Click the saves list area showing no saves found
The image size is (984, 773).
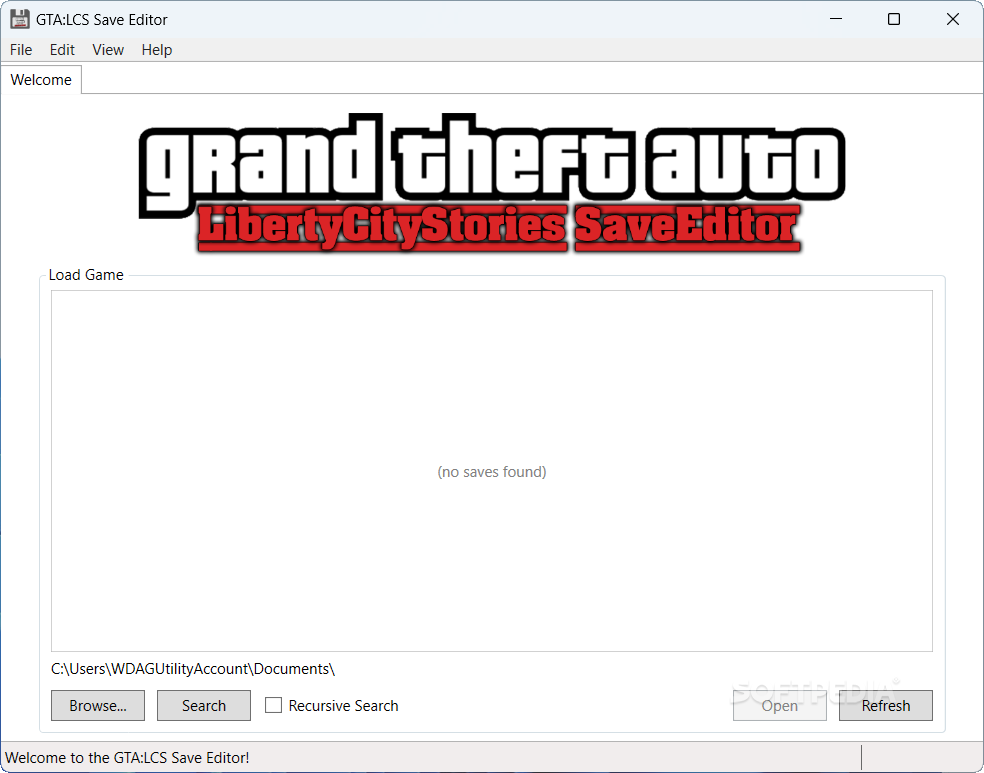click(x=492, y=471)
